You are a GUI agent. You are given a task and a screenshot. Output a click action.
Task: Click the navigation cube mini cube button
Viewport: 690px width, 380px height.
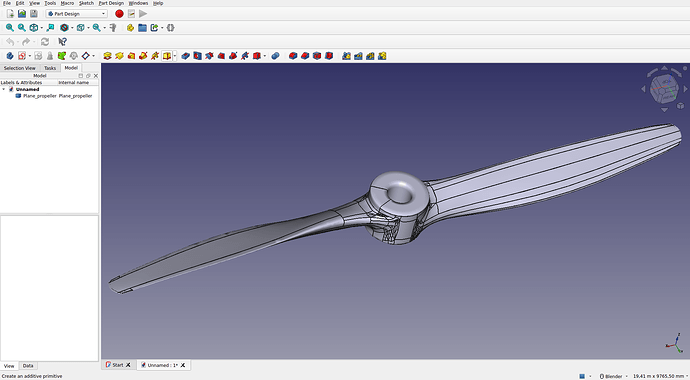pos(680,106)
